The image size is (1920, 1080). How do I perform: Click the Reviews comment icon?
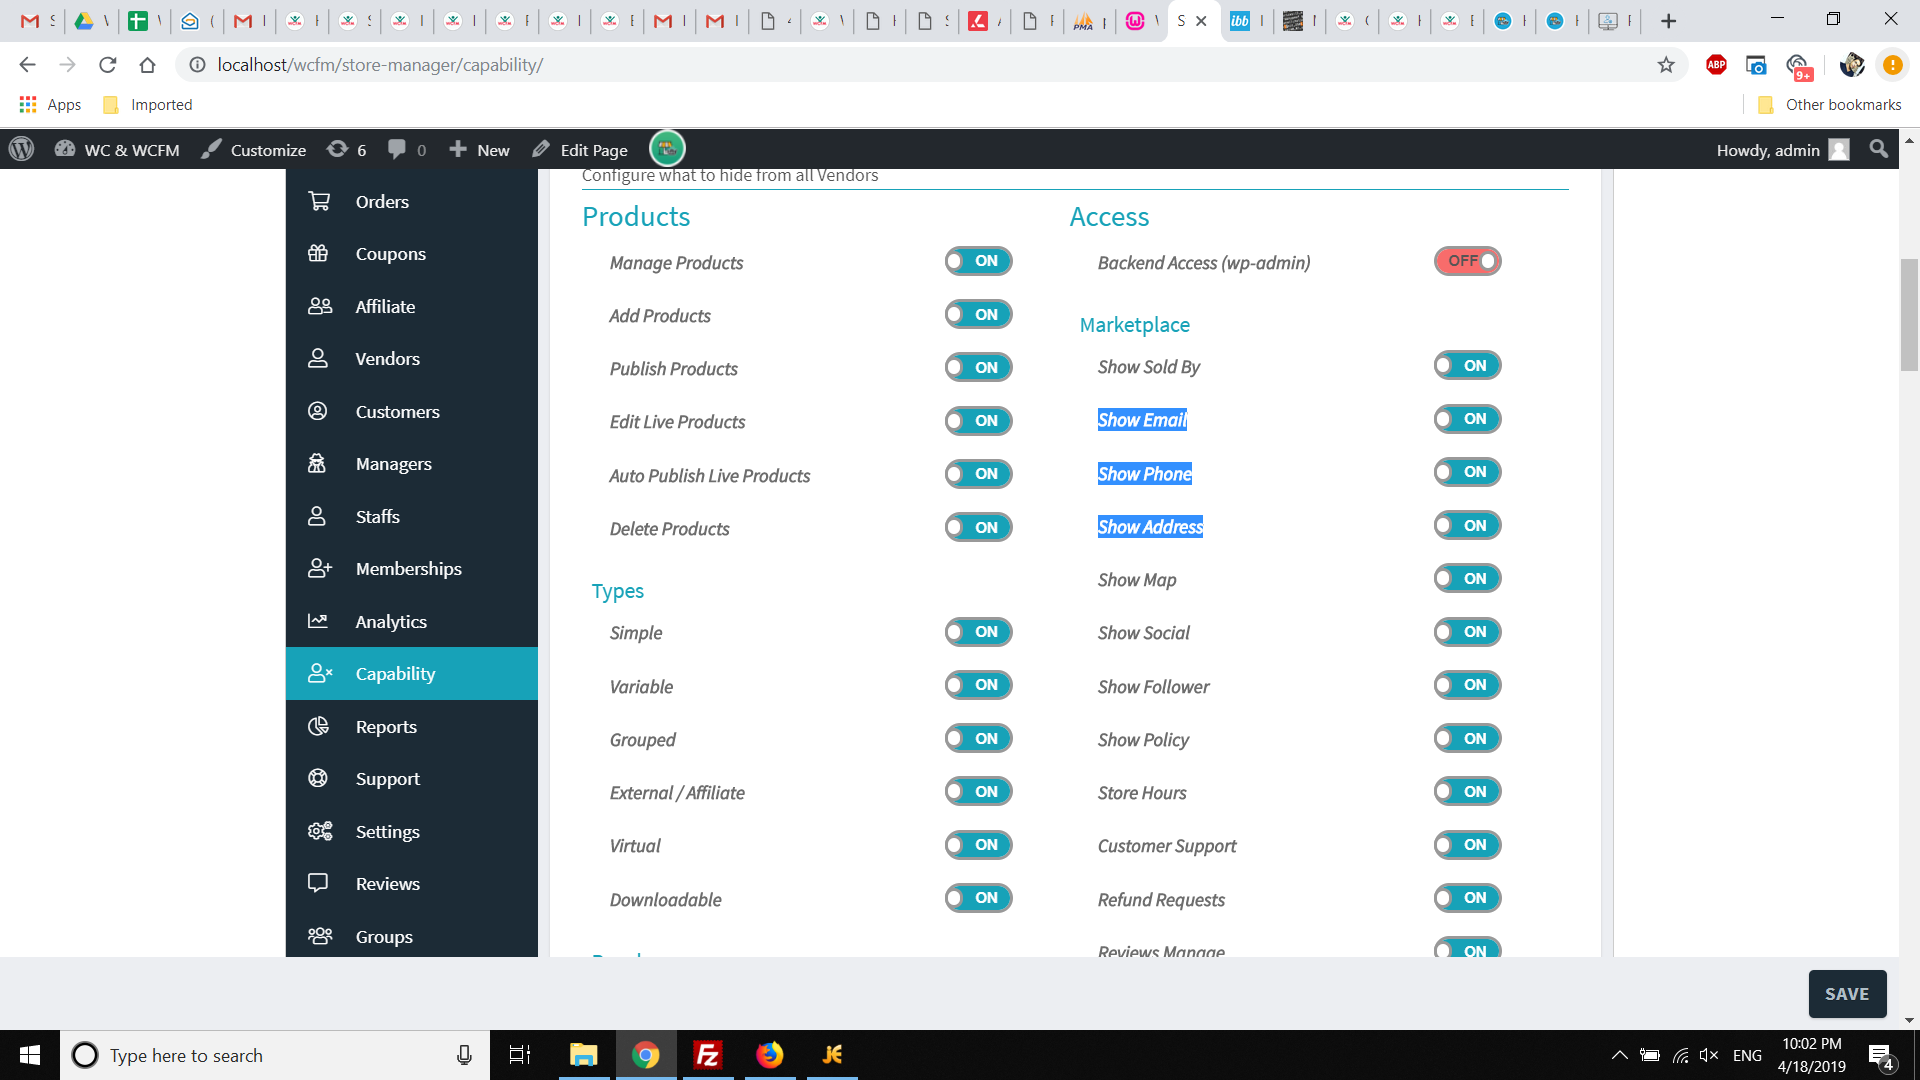tap(318, 883)
